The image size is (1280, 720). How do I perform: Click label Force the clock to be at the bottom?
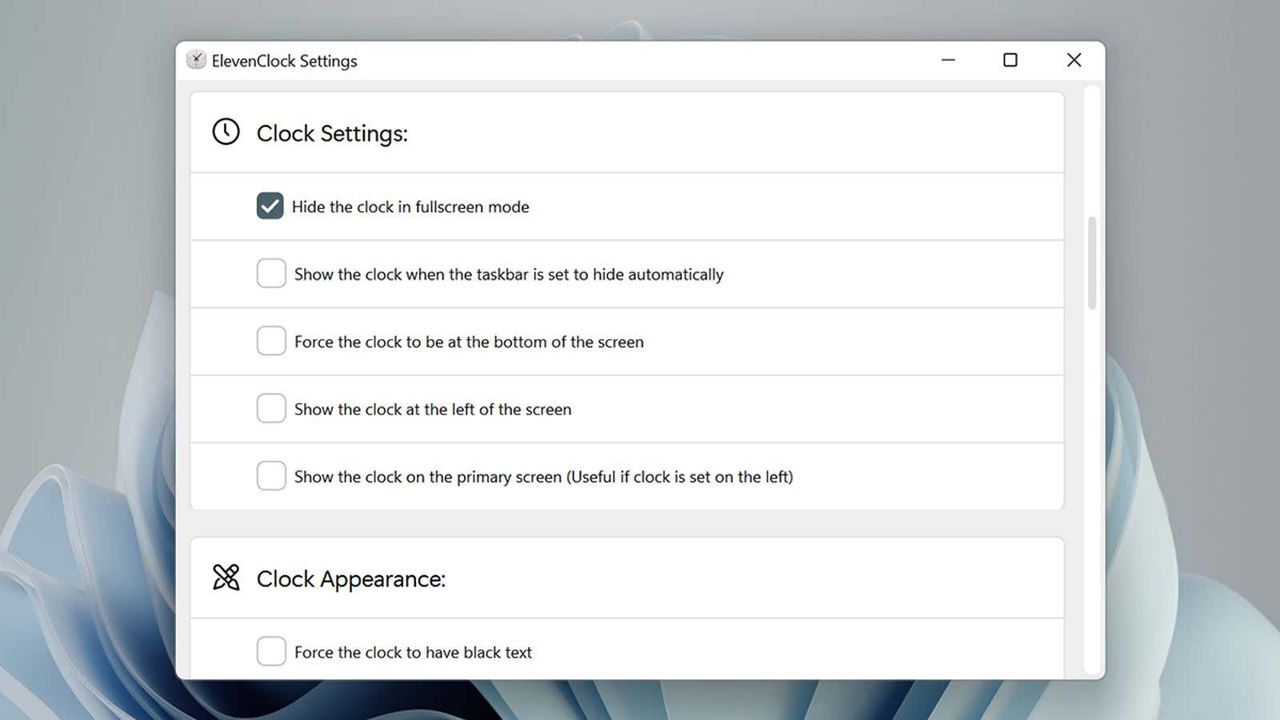469,342
